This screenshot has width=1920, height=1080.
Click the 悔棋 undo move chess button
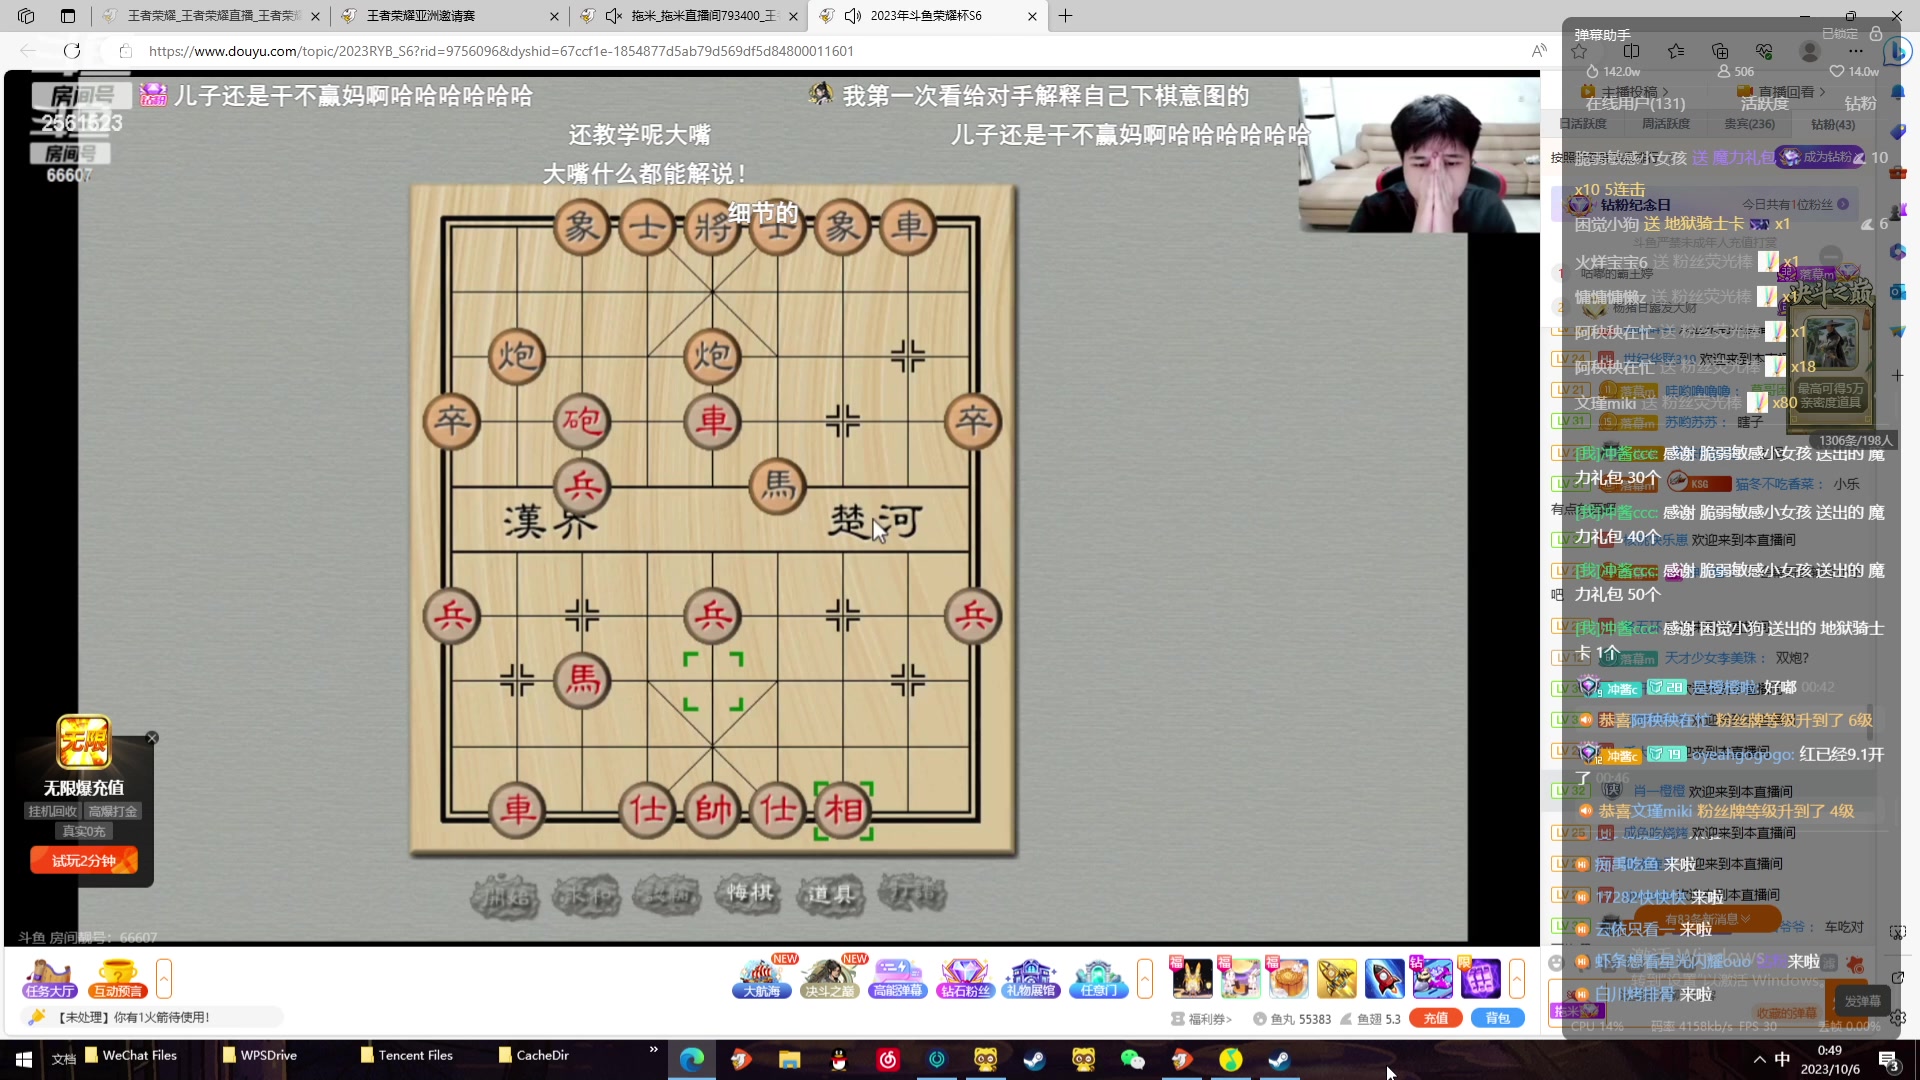[749, 893]
